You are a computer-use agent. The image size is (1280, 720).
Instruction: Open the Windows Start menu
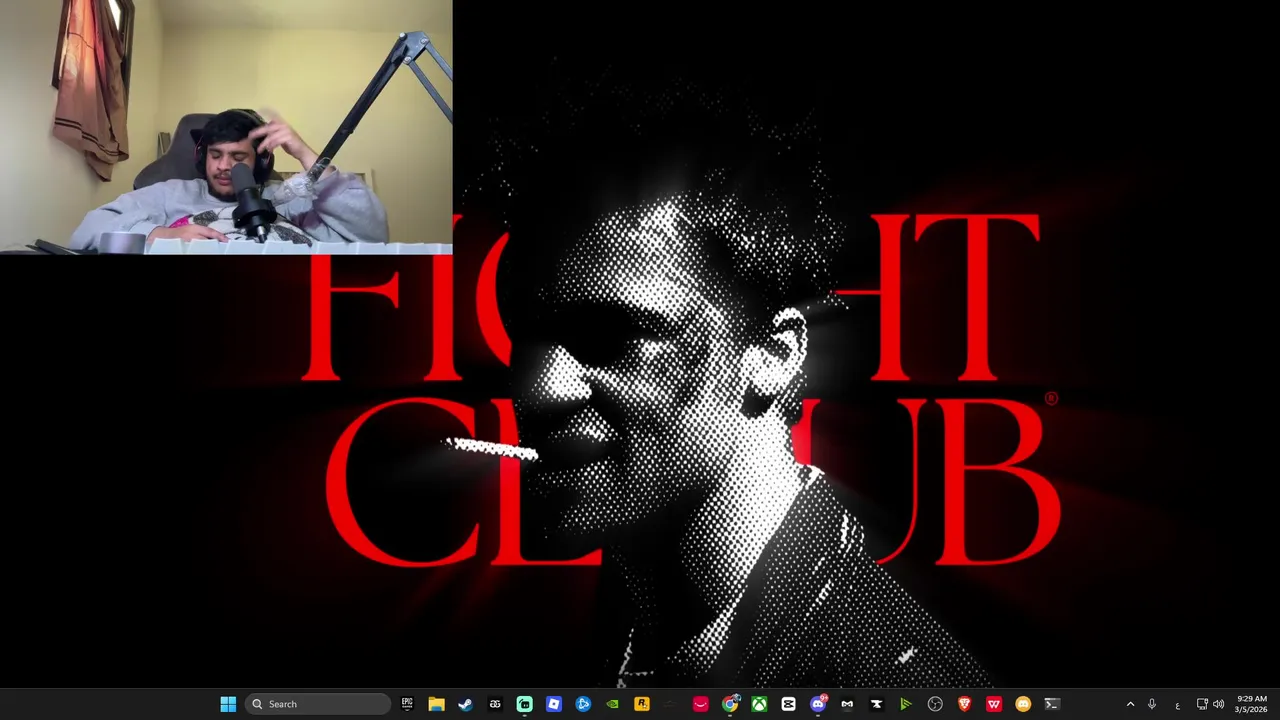(x=228, y=704)
